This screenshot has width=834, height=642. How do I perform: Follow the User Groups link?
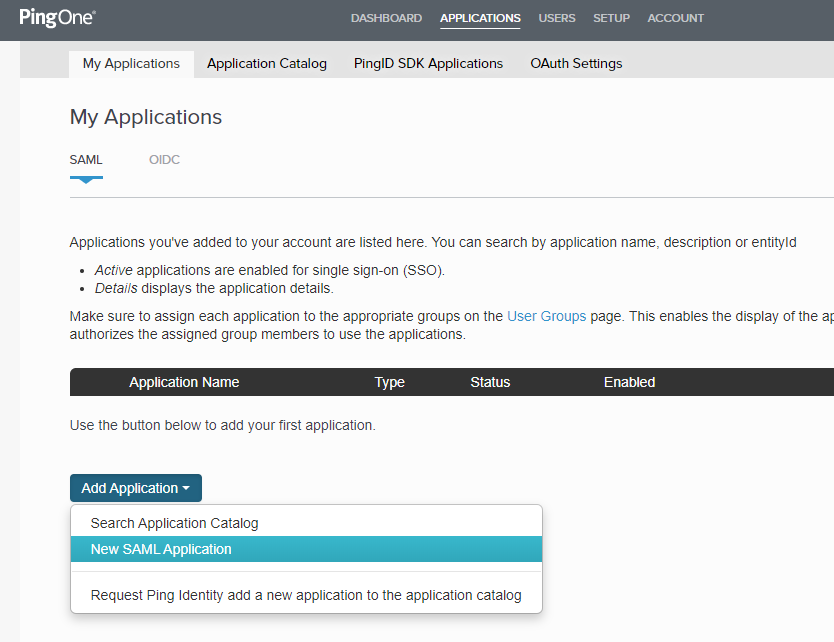coord(546,316)
